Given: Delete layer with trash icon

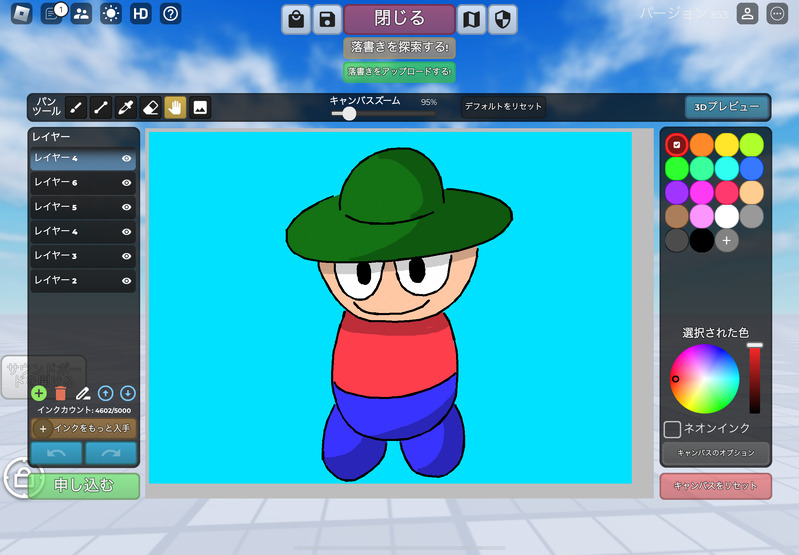Looking at the screenshot, I should (61, 393).
